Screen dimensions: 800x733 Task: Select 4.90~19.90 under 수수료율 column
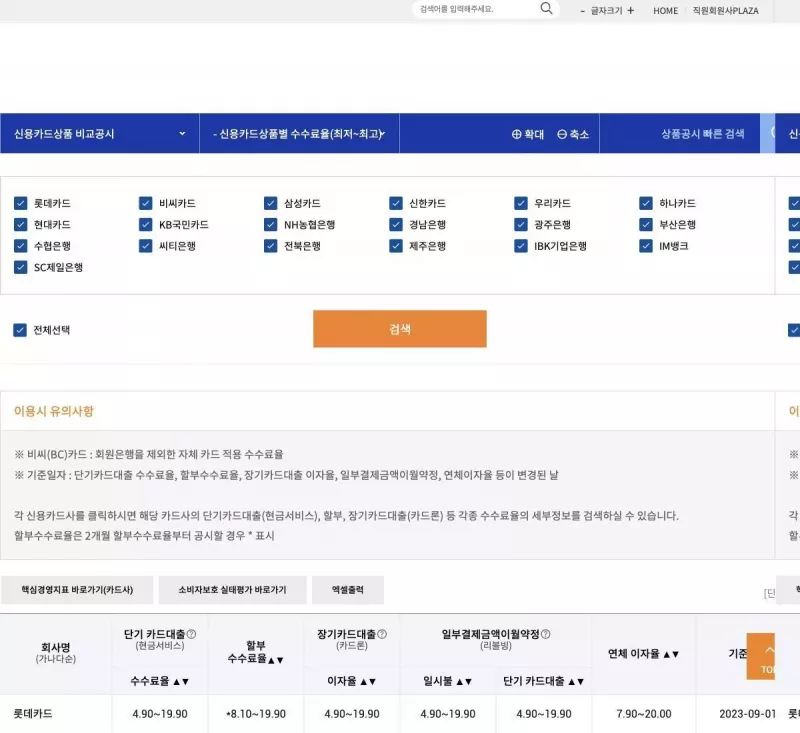click(x=160, y=714)
